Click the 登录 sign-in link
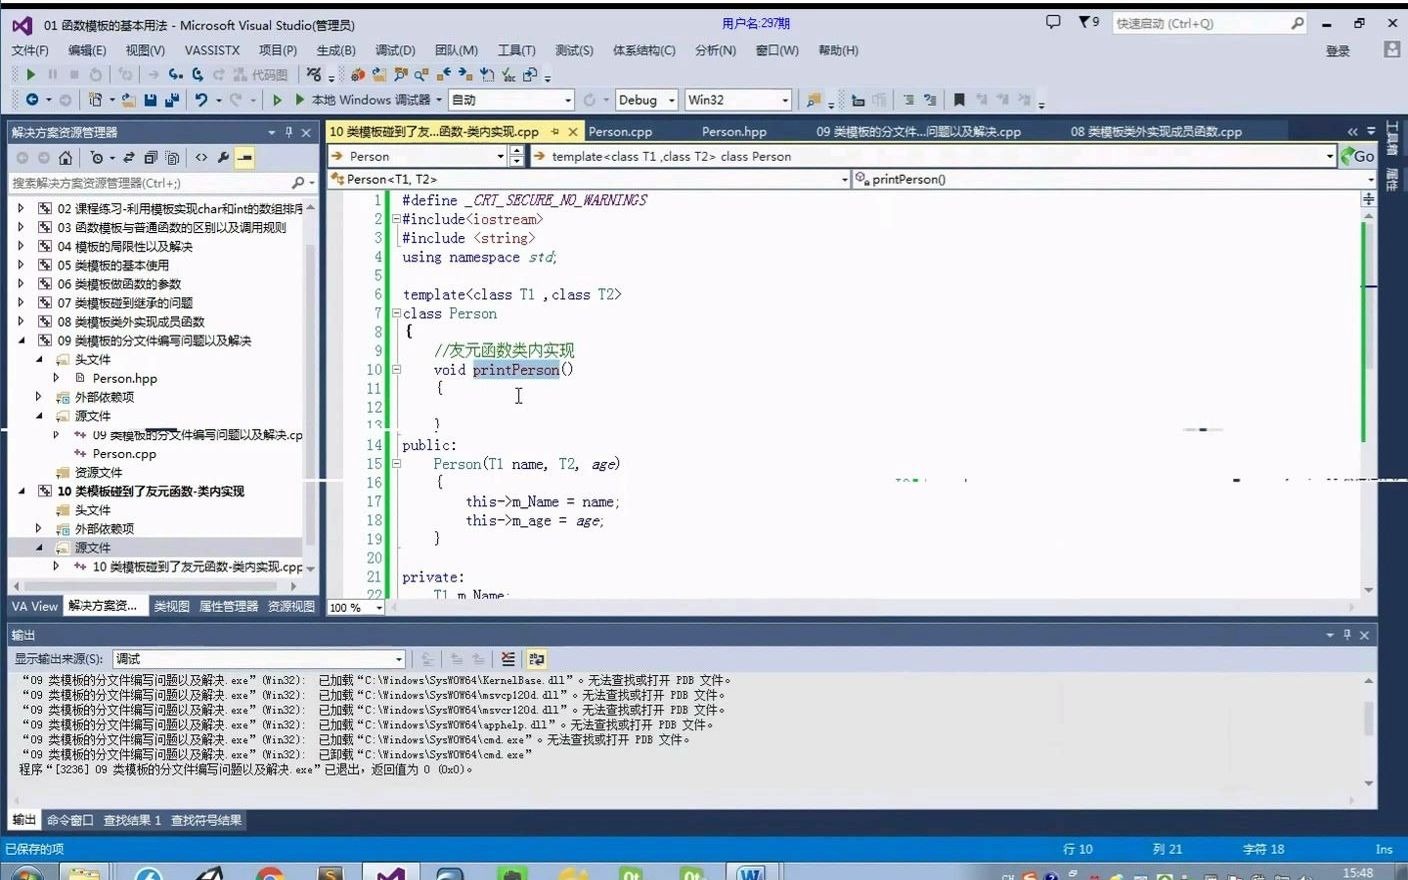Viewport: 1408px width, 880px height. point(1338,51)
